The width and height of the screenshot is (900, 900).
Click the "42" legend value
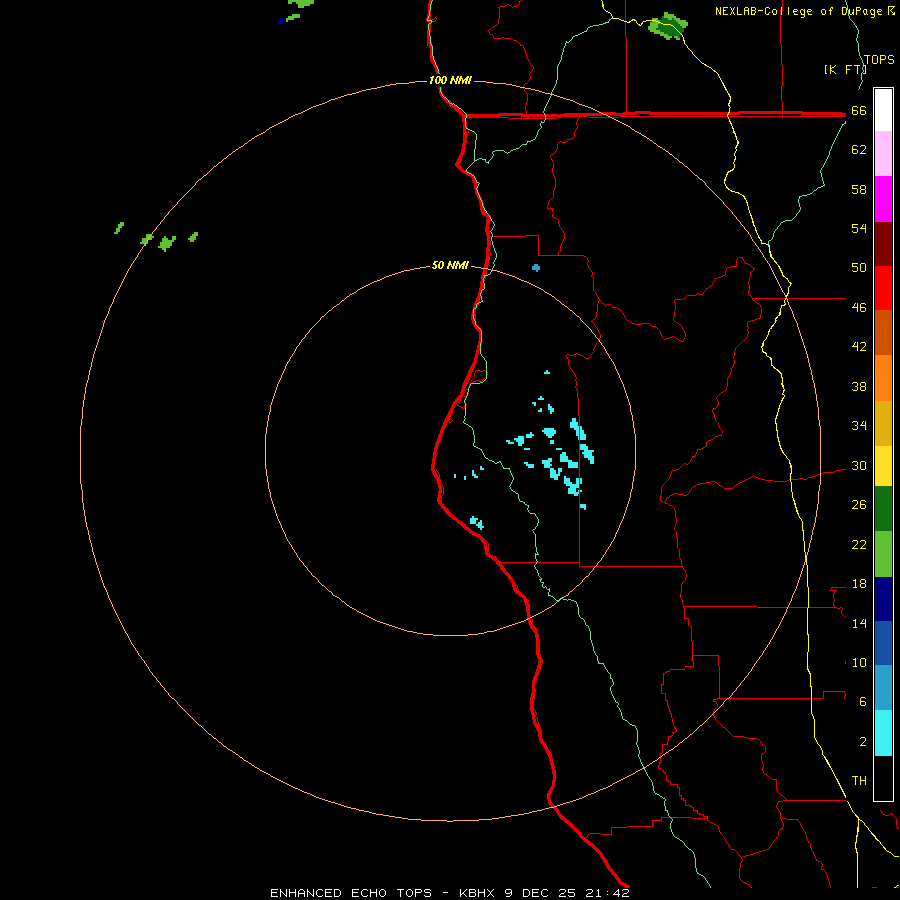tap(859, 347)
